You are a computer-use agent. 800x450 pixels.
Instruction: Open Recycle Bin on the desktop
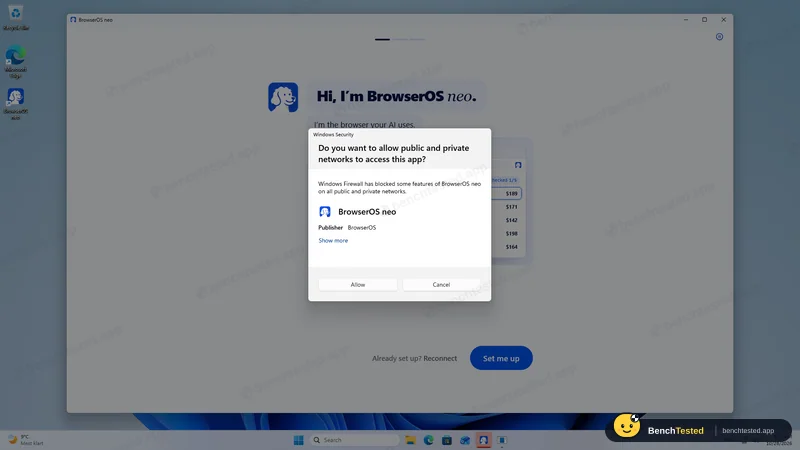[x=15, y=17]
